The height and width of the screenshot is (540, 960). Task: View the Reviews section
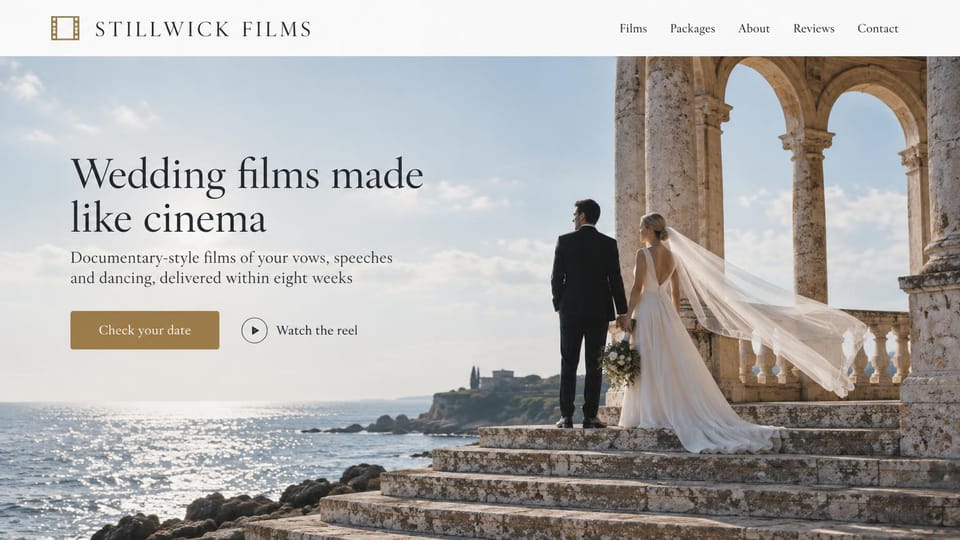[814, 28]
